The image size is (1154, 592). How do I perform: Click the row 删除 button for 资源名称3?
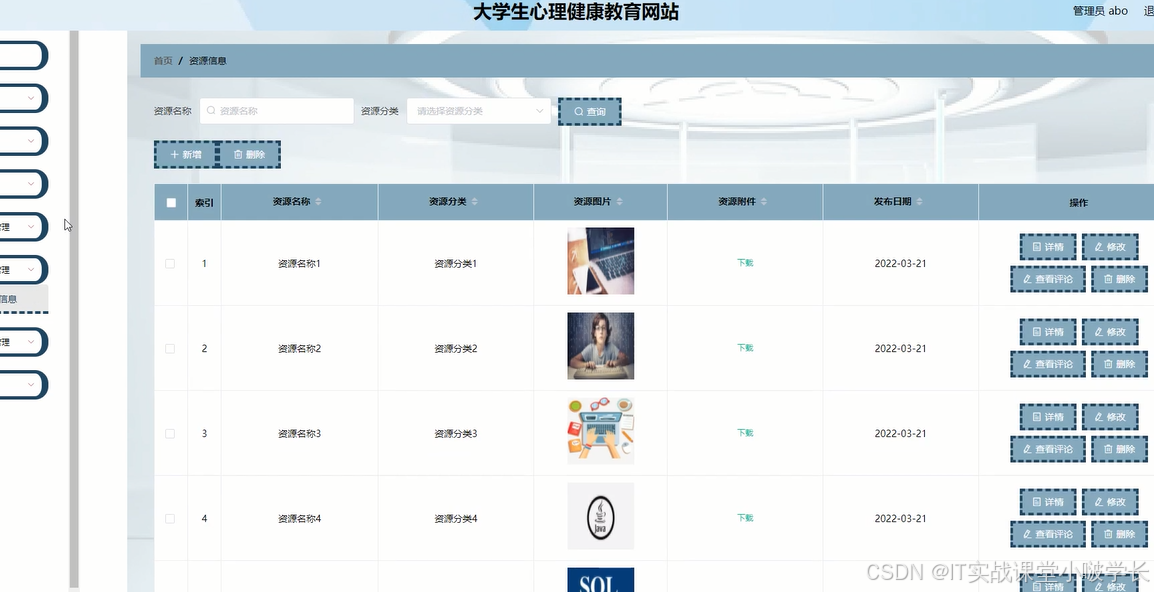click(x=1119, y=448)
